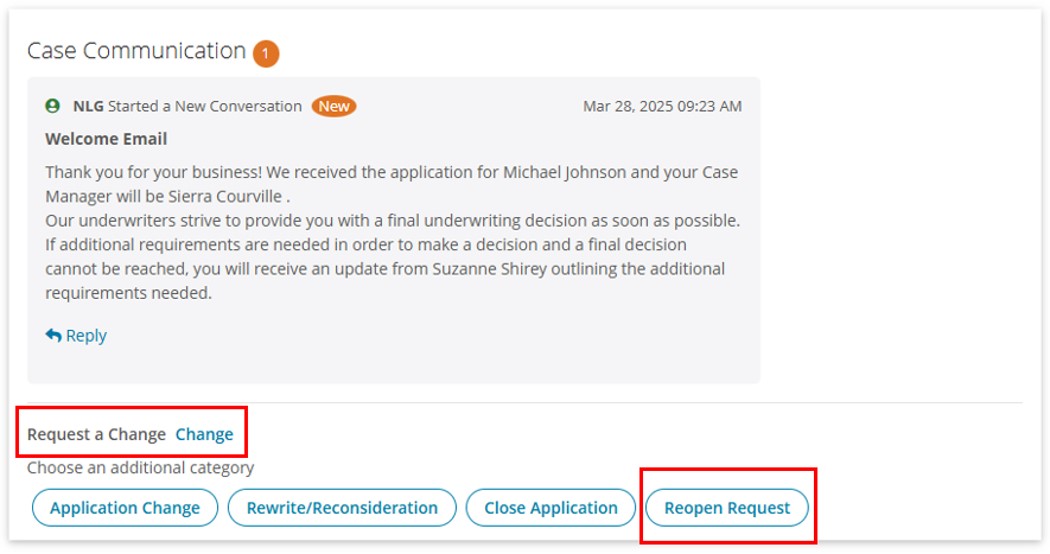Click the Choose an additional category text
The image size is (1050, 554).
[141, 468]
